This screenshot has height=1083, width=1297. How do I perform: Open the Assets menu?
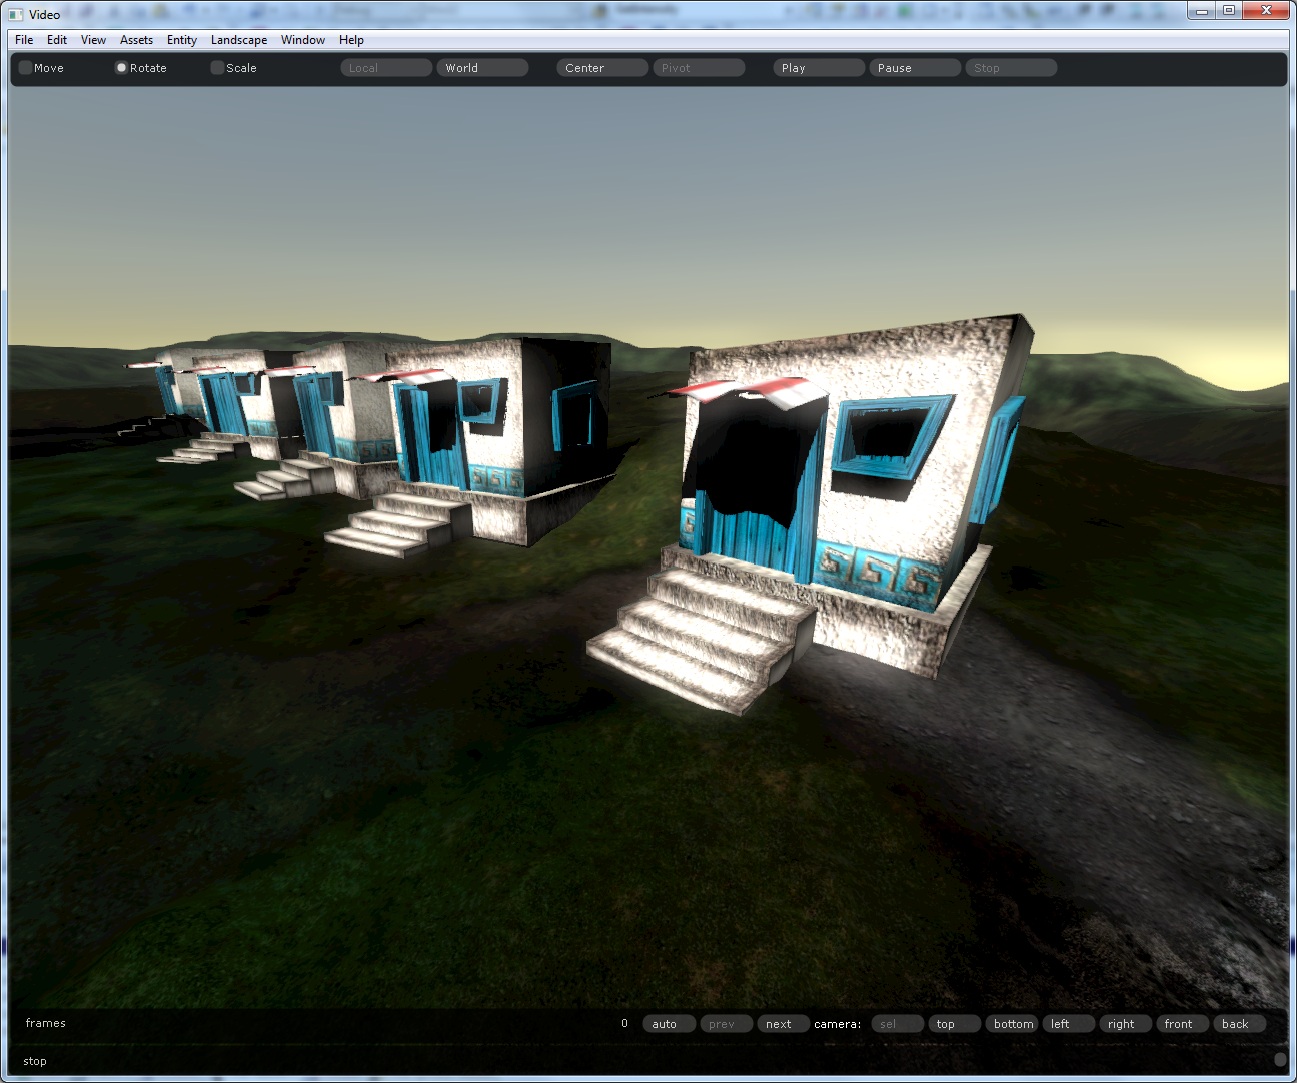[136, 40]
